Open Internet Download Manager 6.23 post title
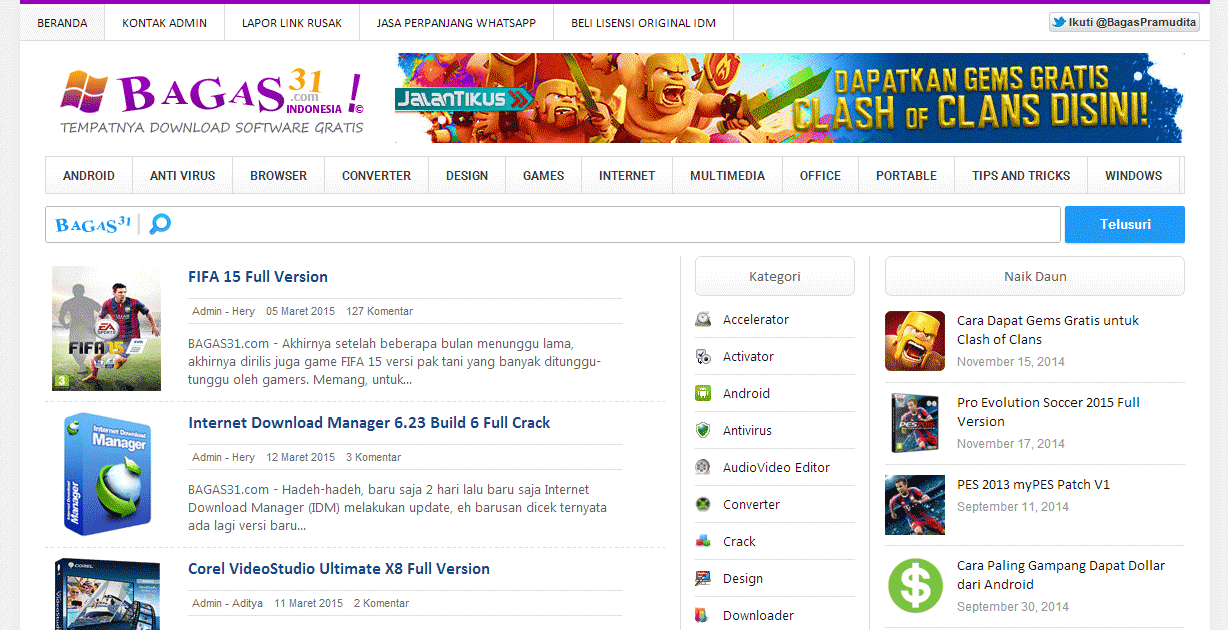 [x=369, y=423]
